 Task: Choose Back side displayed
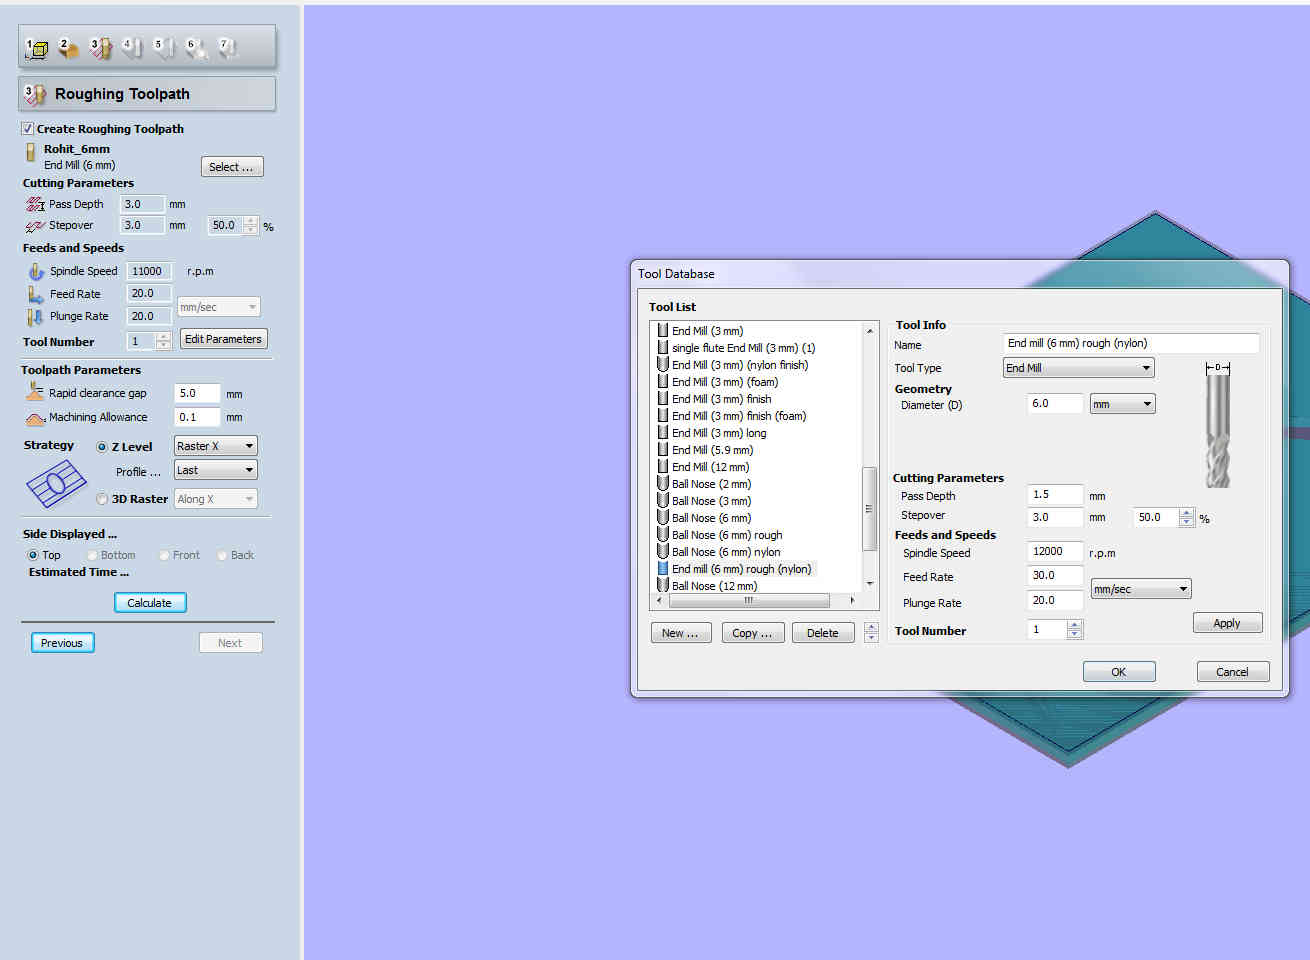[222, 555]
